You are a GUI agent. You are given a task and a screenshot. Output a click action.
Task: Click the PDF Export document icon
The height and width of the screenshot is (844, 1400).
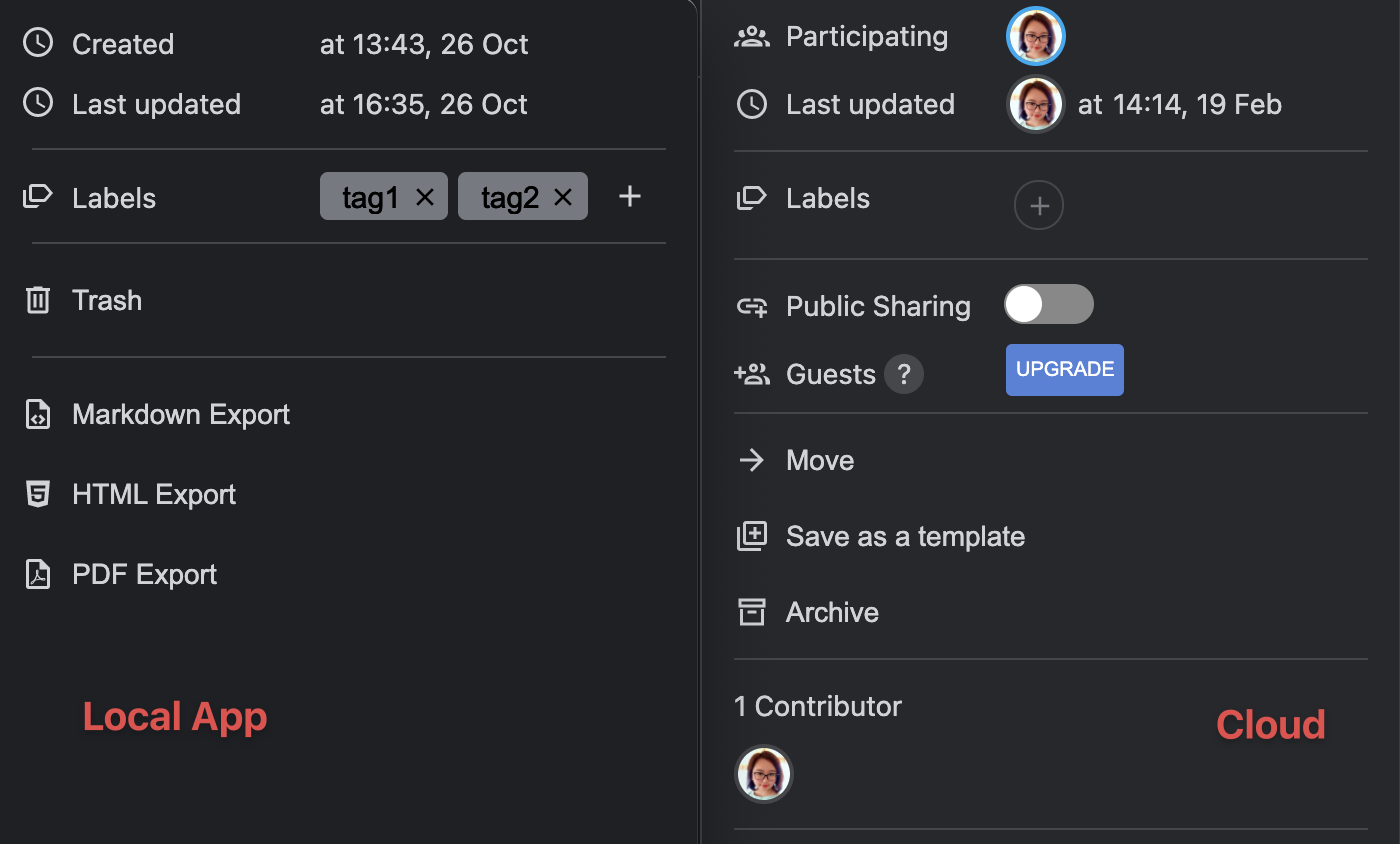(38, 574)
